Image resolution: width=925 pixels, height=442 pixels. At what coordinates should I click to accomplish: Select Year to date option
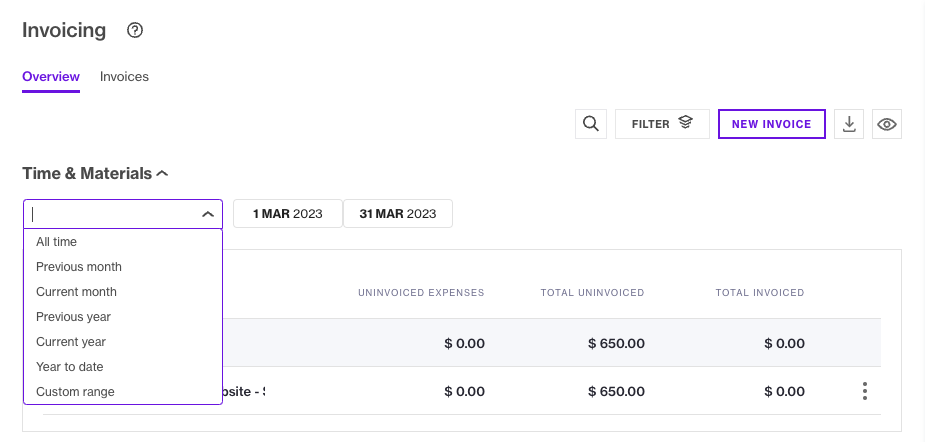[x=70, y=367]
